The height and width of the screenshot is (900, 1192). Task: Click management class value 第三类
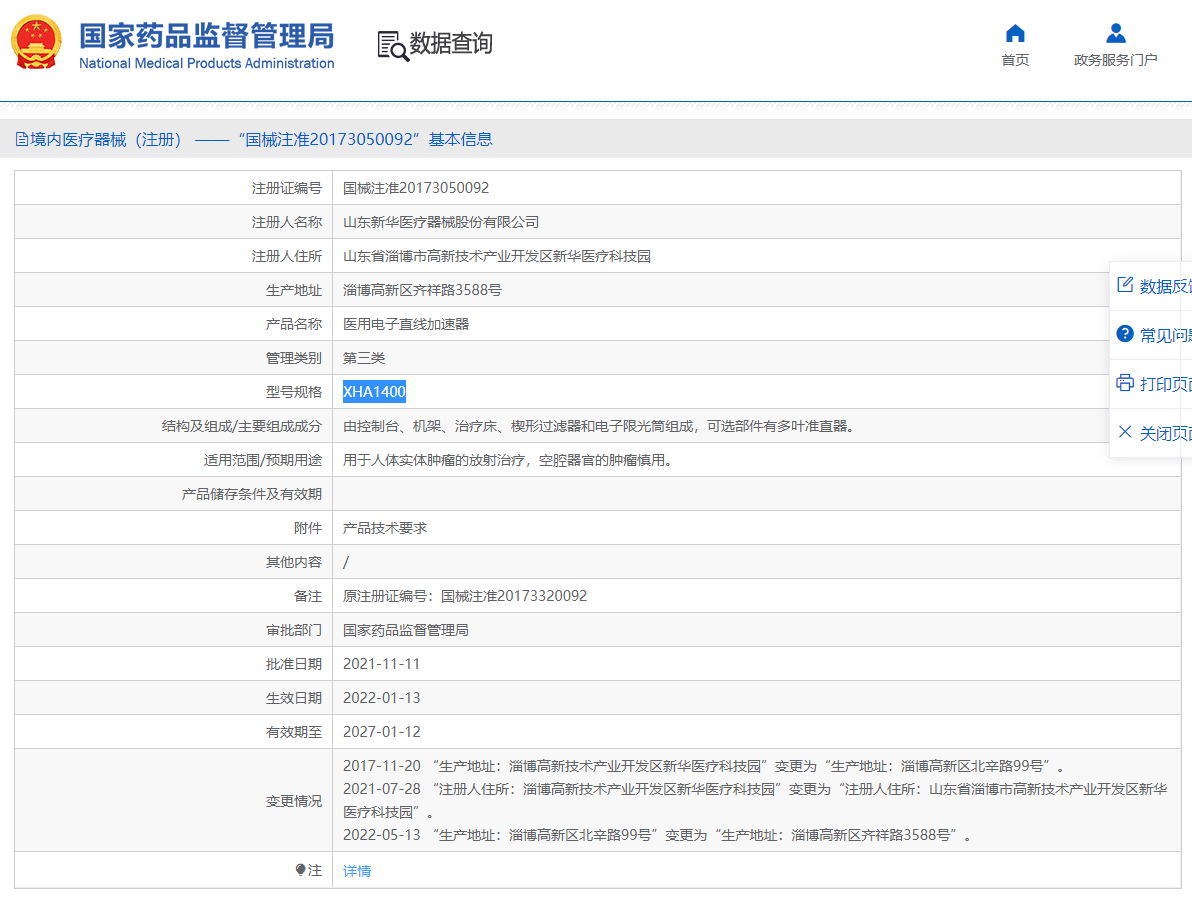coord(363,358)
